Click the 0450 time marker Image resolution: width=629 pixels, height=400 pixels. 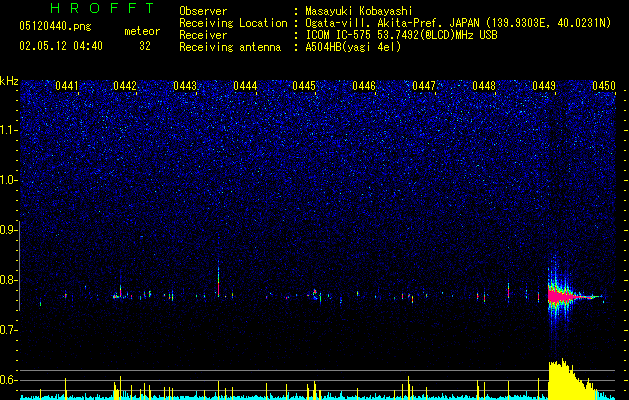pyautogui.click(x=604, y=86)
